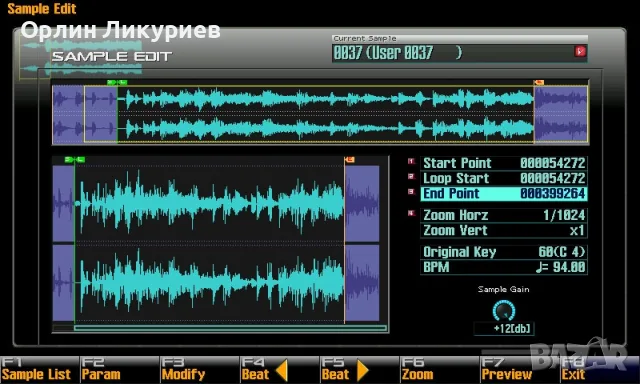Click the red marker beside Start Point
640x384 pixels.
coord(411,162)
